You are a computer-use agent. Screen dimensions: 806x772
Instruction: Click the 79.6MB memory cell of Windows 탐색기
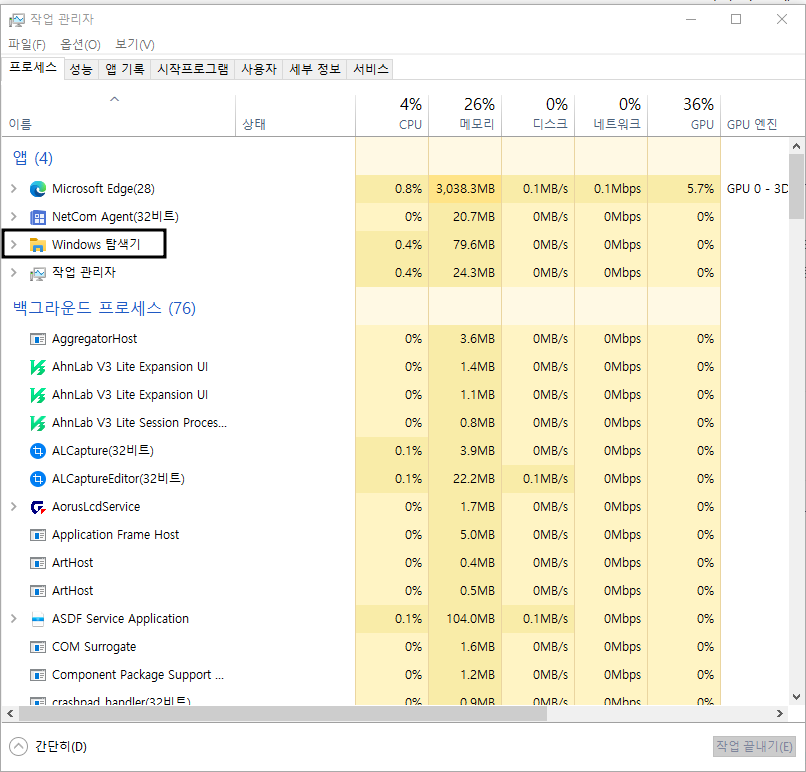(x=465, y=245)
